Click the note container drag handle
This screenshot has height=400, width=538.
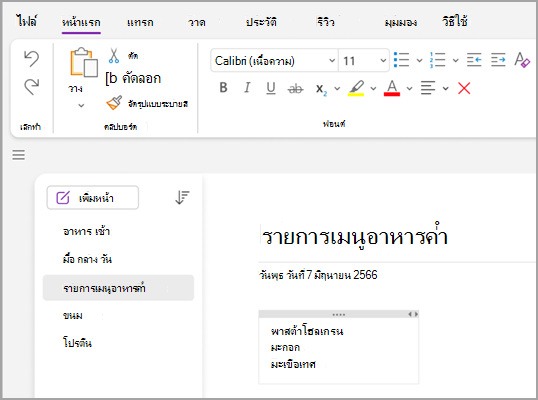pyautogui.click(x=339, y=314)
